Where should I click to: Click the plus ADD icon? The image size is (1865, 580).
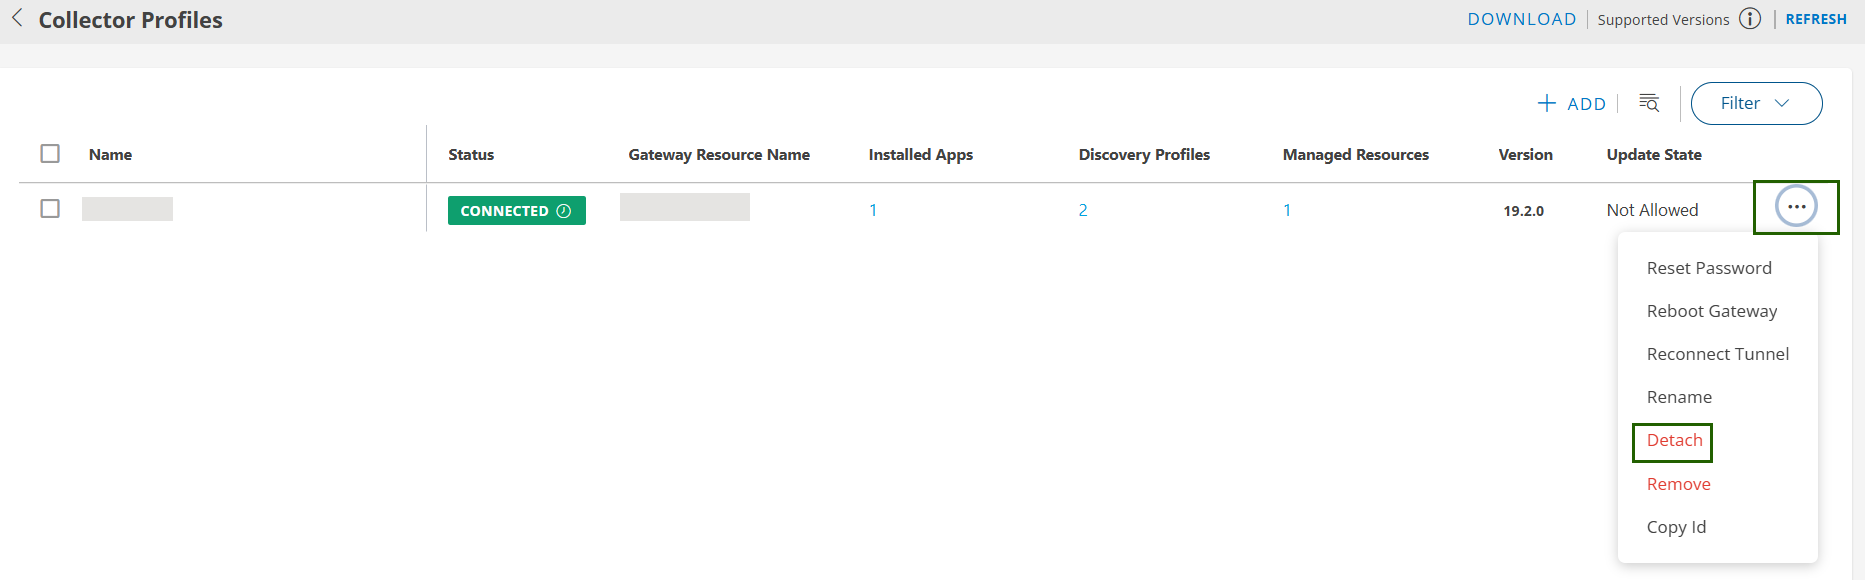1547,103
